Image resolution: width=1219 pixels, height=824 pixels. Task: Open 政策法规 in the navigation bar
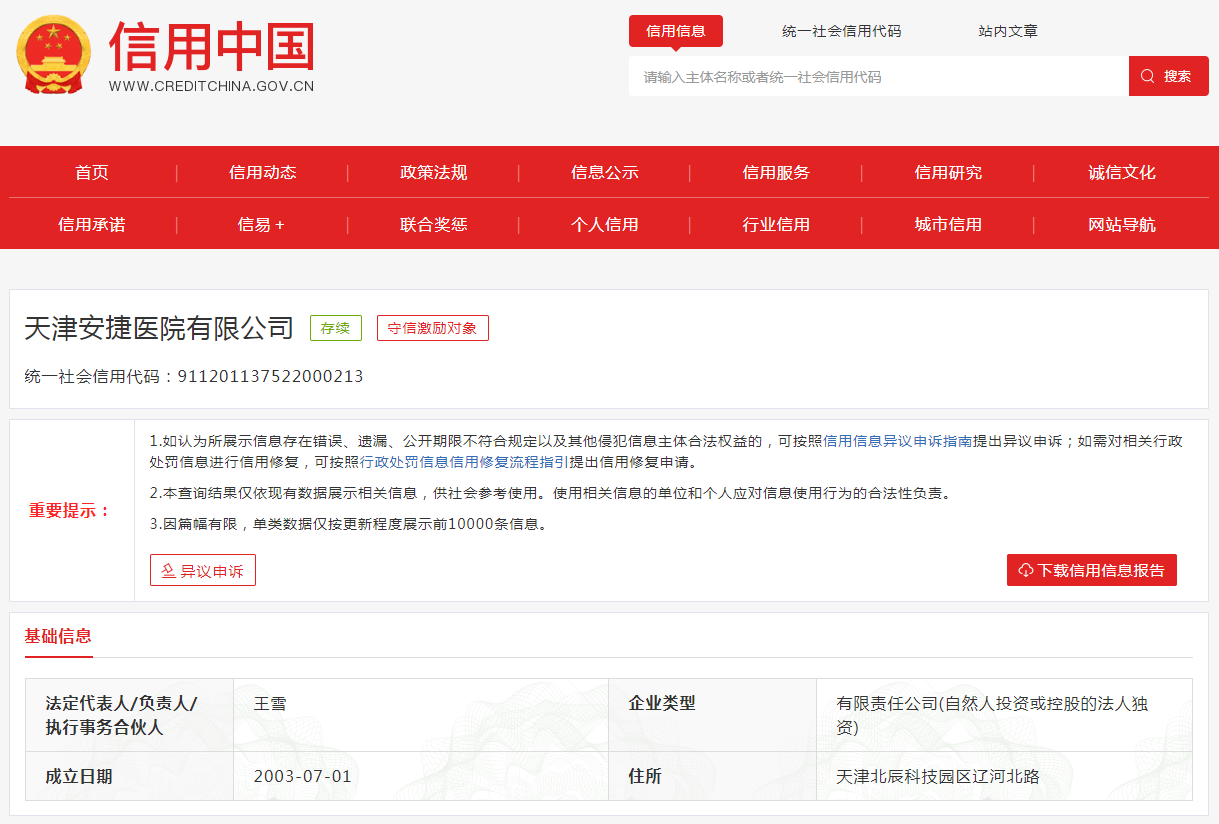pos(434,172)
